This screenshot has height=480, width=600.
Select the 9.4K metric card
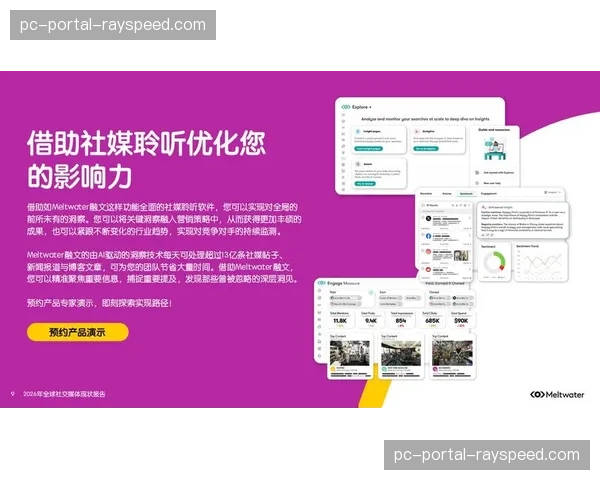pos(370,319)
